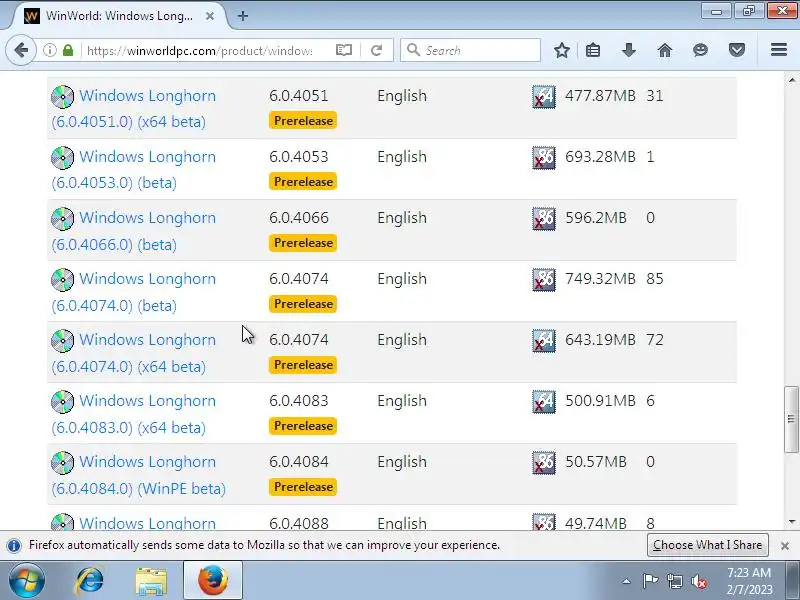The height and width of the screenshot is (600, 800).
Task: Open the Downloads arrow panel
Action: pyautogui.click(x=629, y=50)
